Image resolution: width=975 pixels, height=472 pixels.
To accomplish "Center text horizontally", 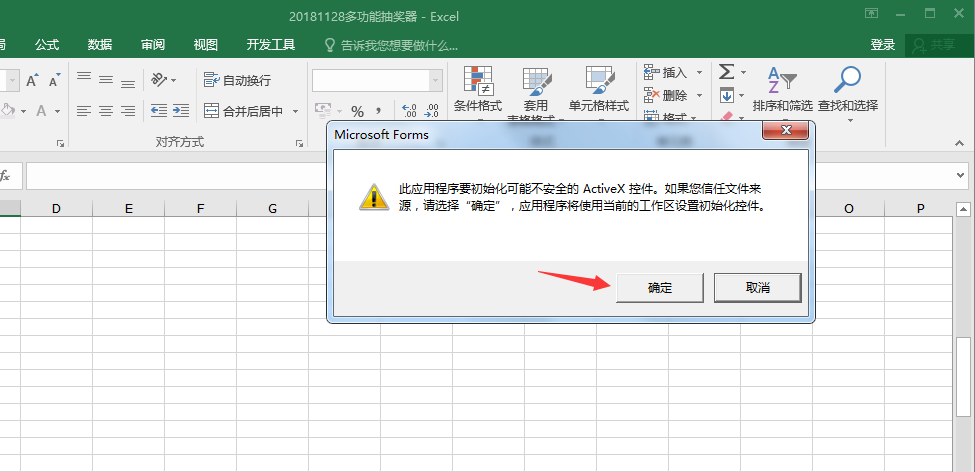I will point(106,111).
